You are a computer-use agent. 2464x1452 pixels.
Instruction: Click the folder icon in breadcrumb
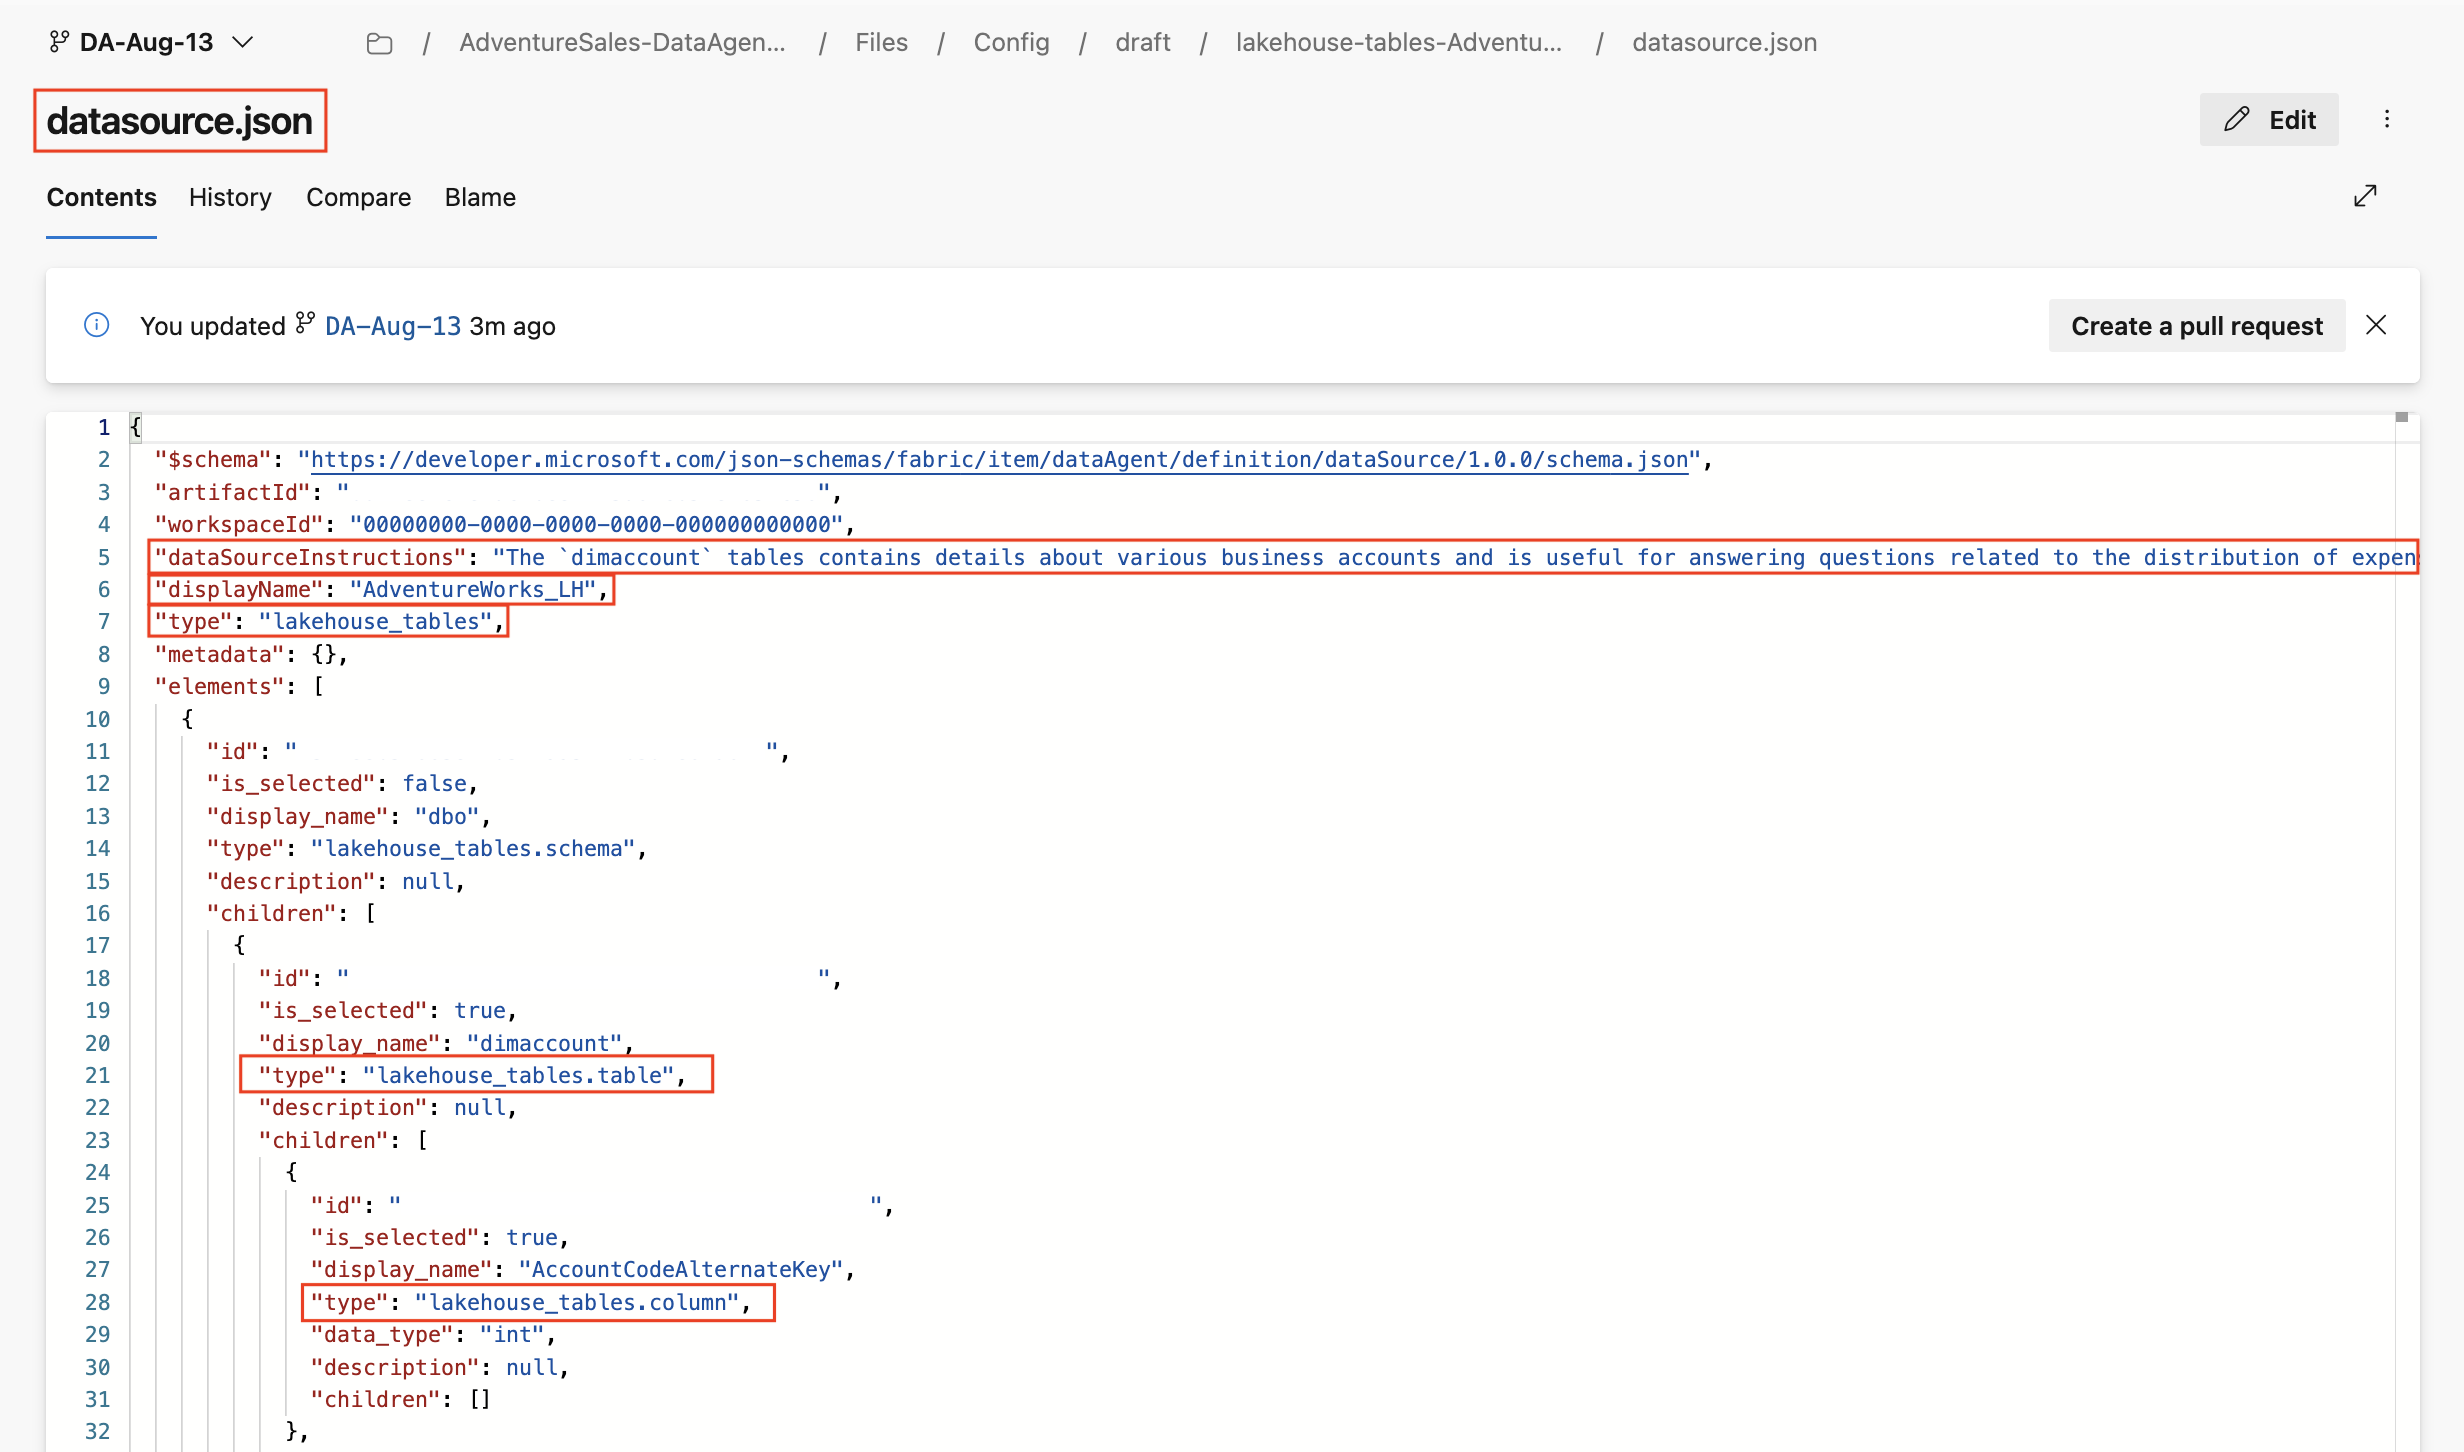pyautogui.click(x=379, y=43)
